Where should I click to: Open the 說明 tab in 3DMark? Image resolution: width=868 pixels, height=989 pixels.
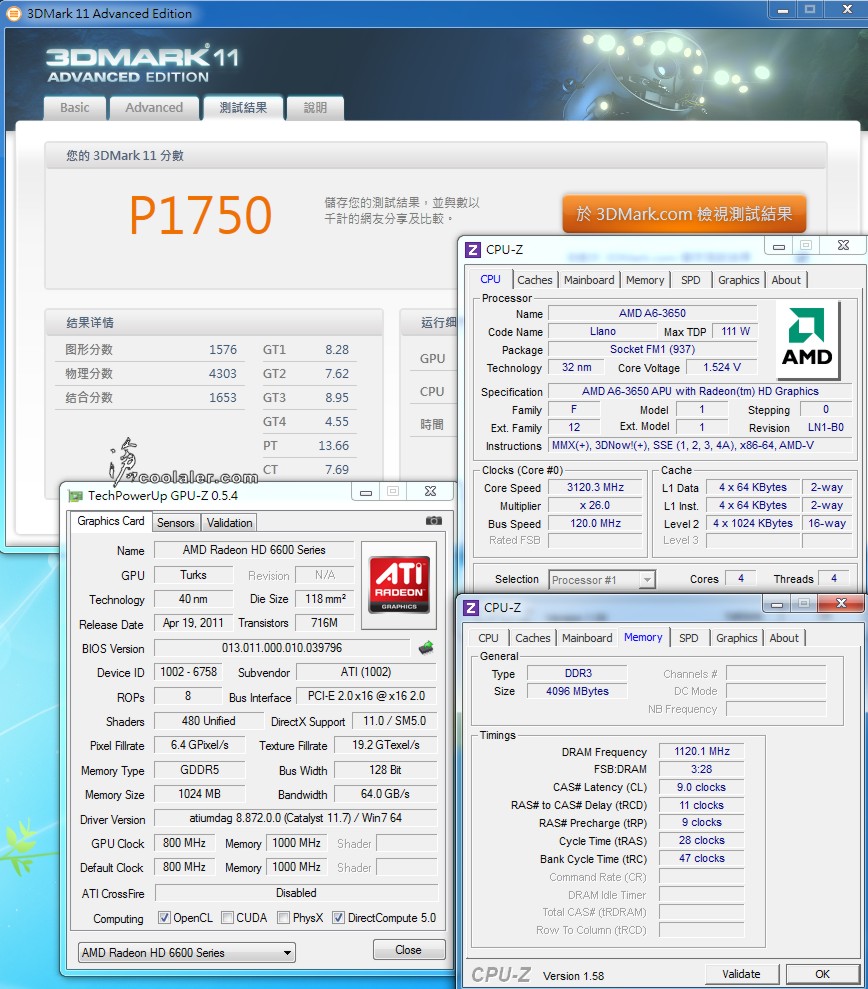tap(315, 108)
